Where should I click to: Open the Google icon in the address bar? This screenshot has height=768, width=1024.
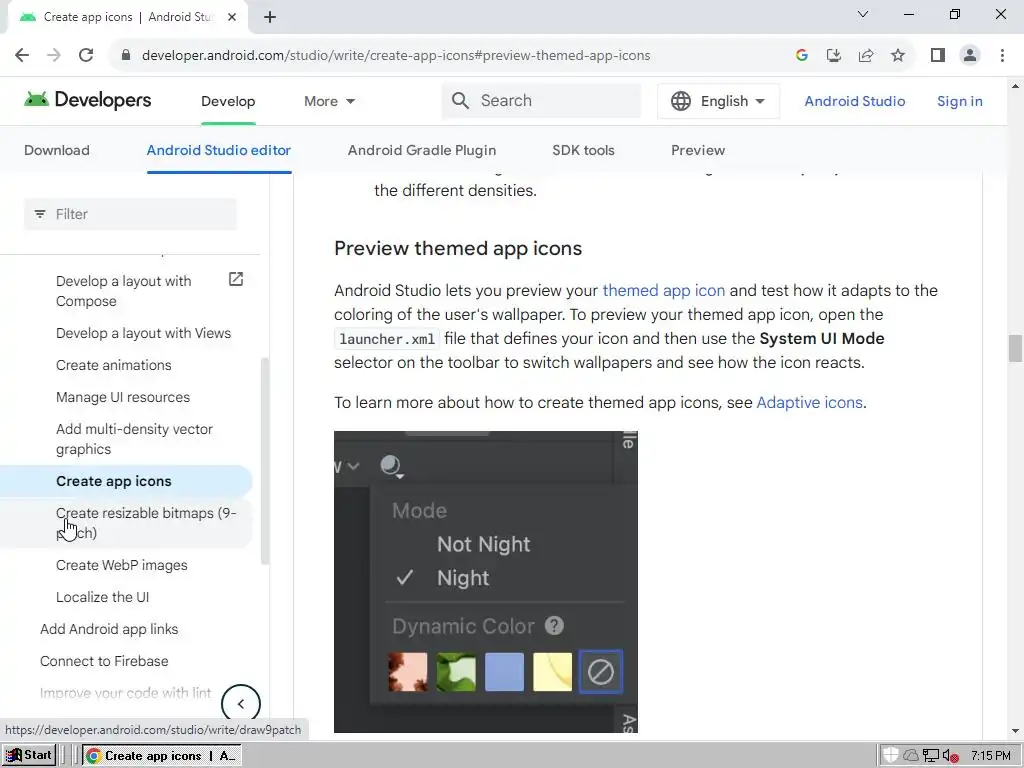pyautogui.click(x=802, y=55)
